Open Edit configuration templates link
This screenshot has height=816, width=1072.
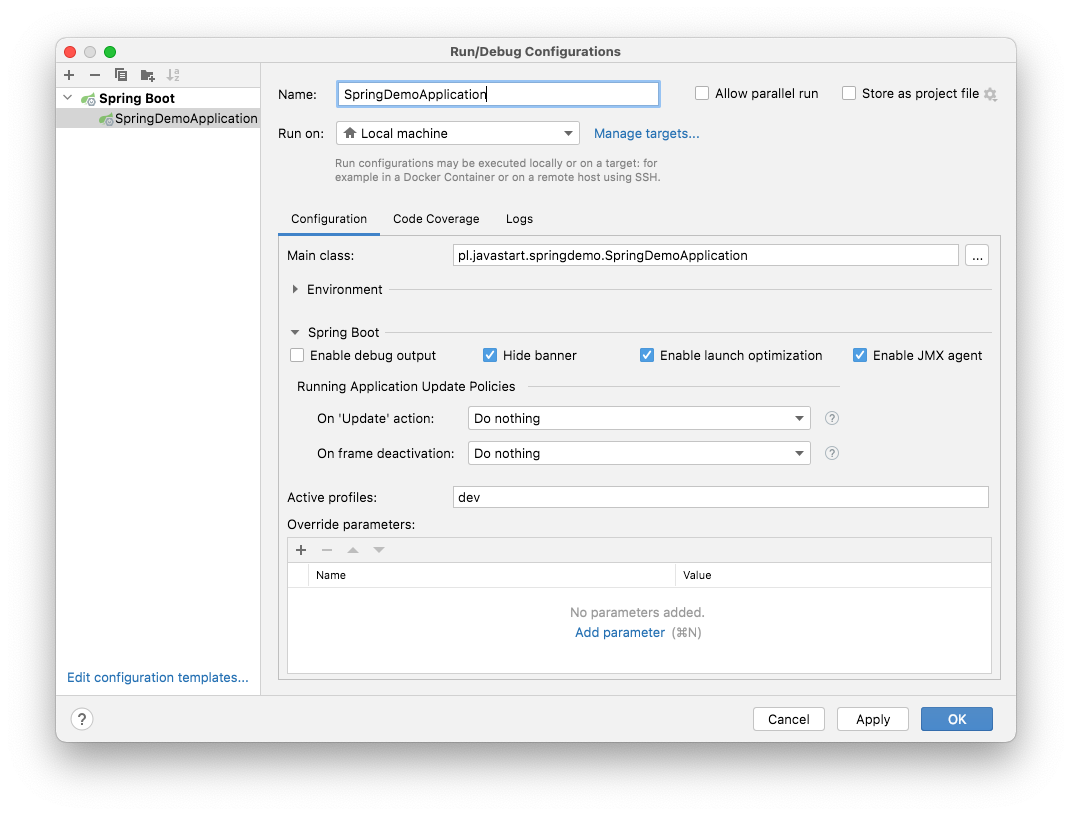click(x=157, y=677)
